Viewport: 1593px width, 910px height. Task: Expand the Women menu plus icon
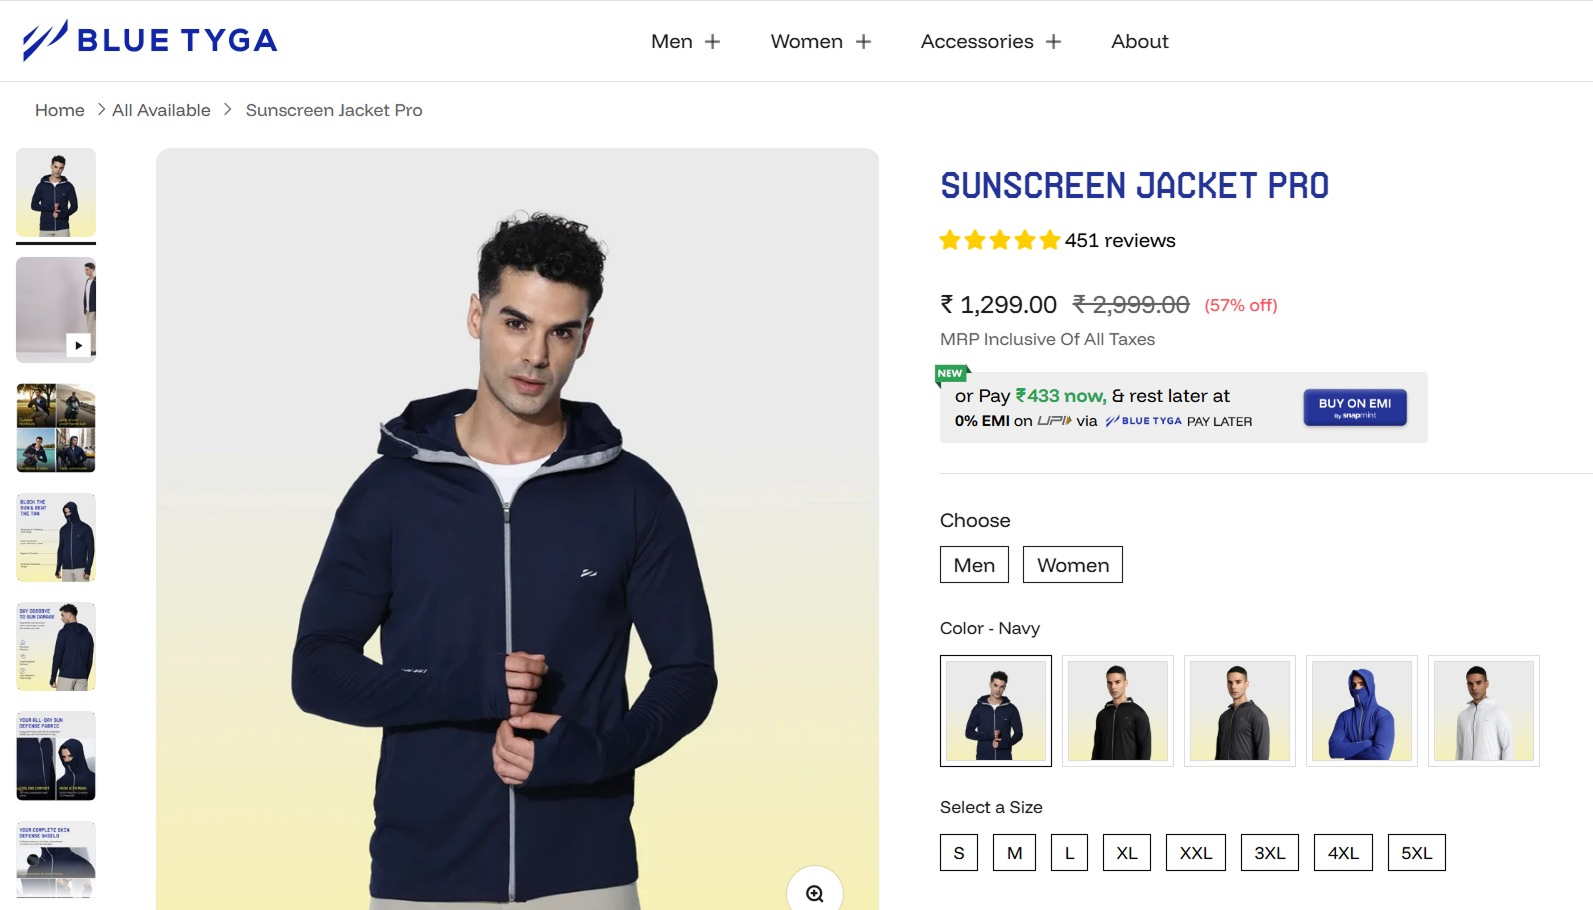click(863, 42)
